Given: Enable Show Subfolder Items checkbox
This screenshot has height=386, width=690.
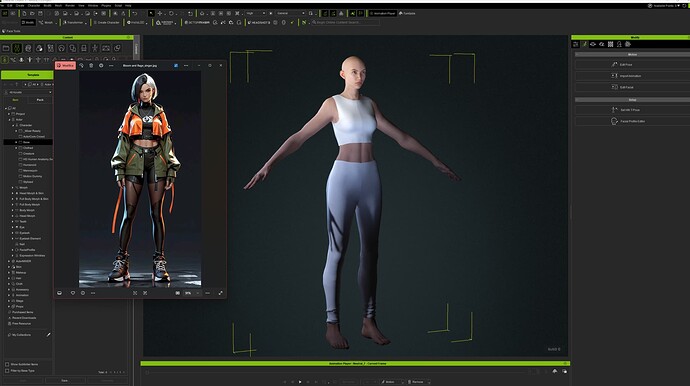Looking at the screenshot, I should tap(7, 364).
